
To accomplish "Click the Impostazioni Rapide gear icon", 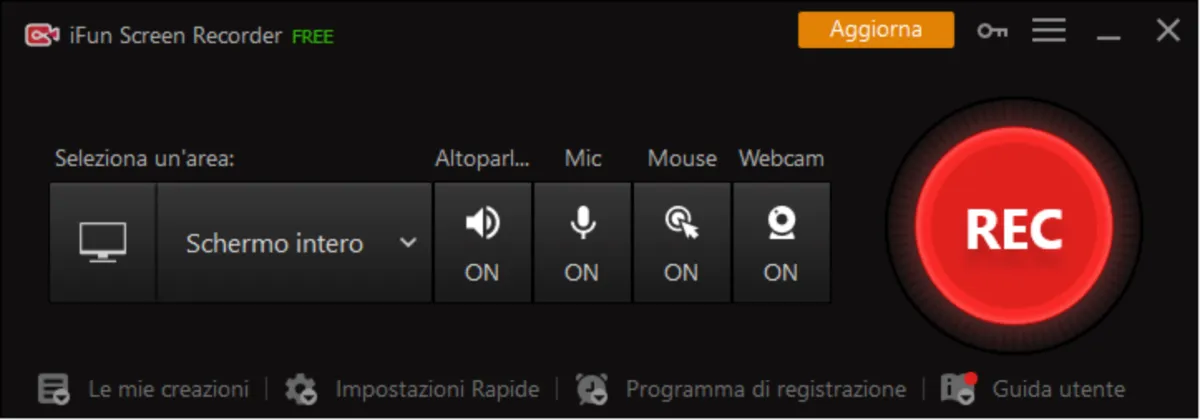I will click(301, 389).
